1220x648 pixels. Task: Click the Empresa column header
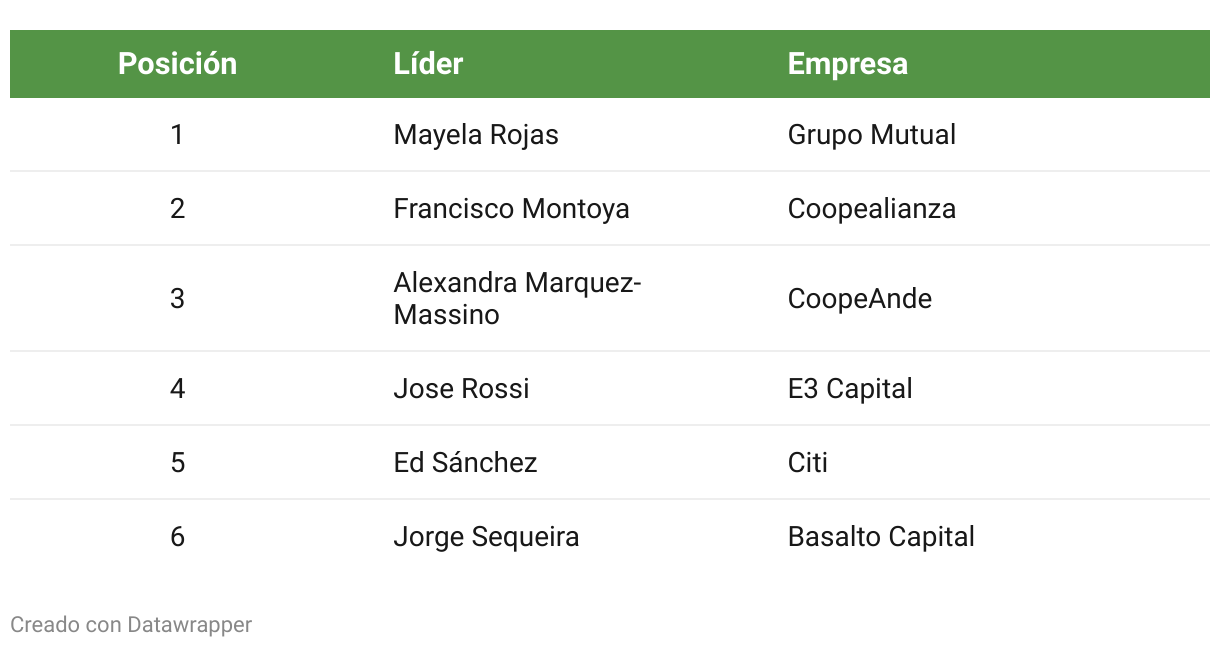[848, 64]
